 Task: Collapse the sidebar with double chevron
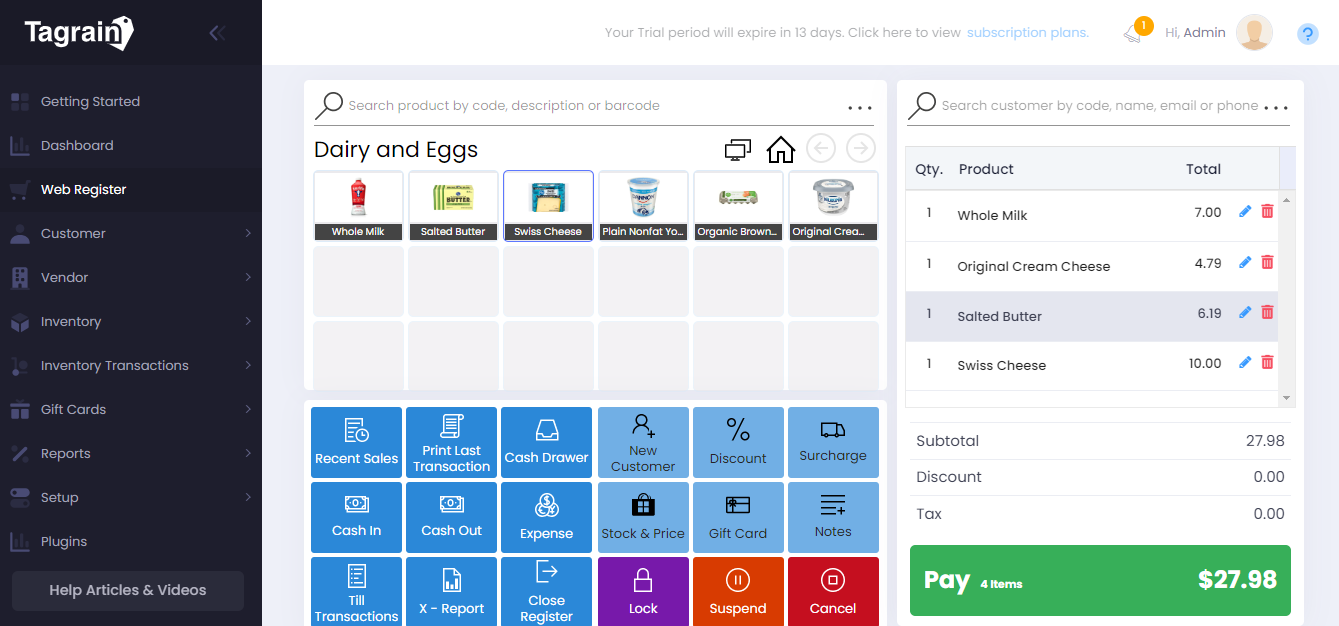point(217,33)
